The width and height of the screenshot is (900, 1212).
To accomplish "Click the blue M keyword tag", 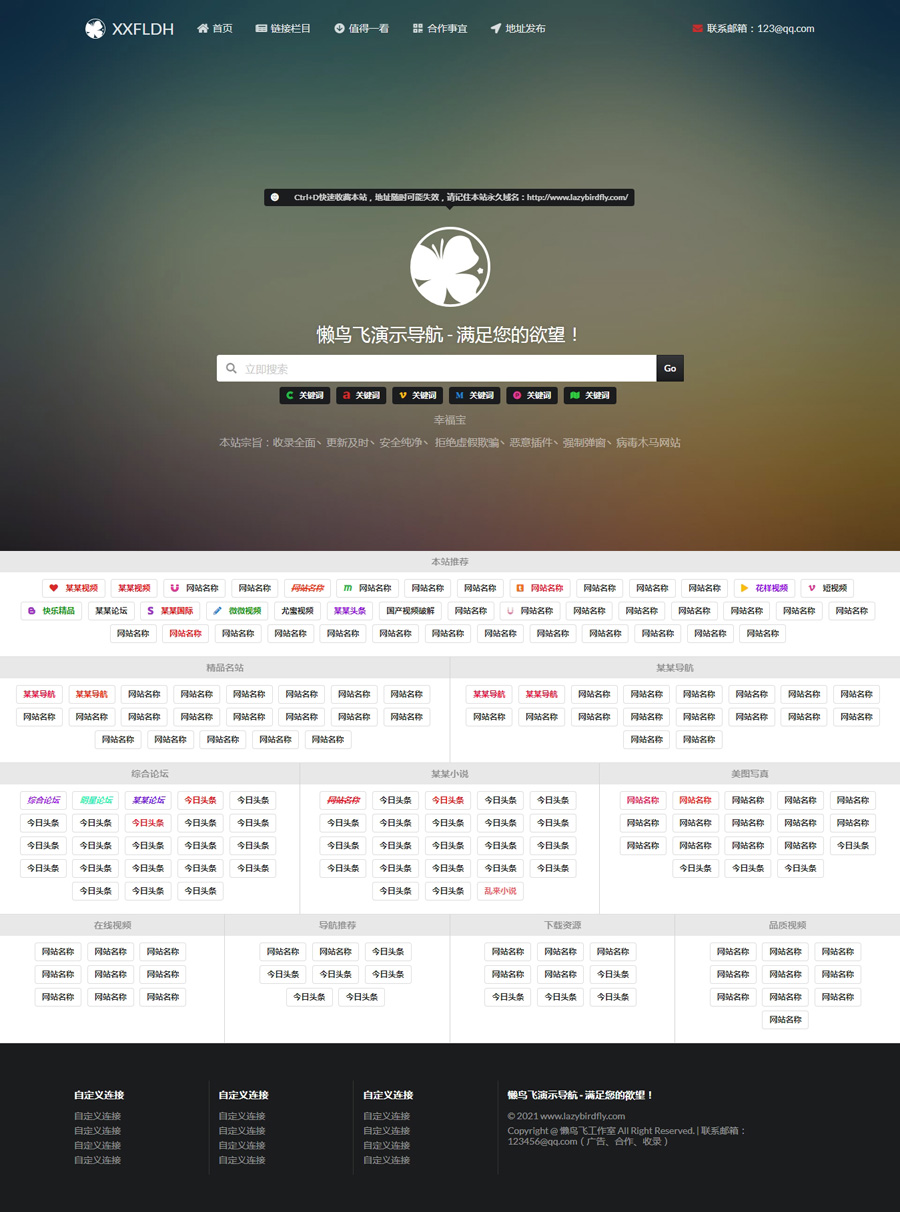I will coord(474,396).
